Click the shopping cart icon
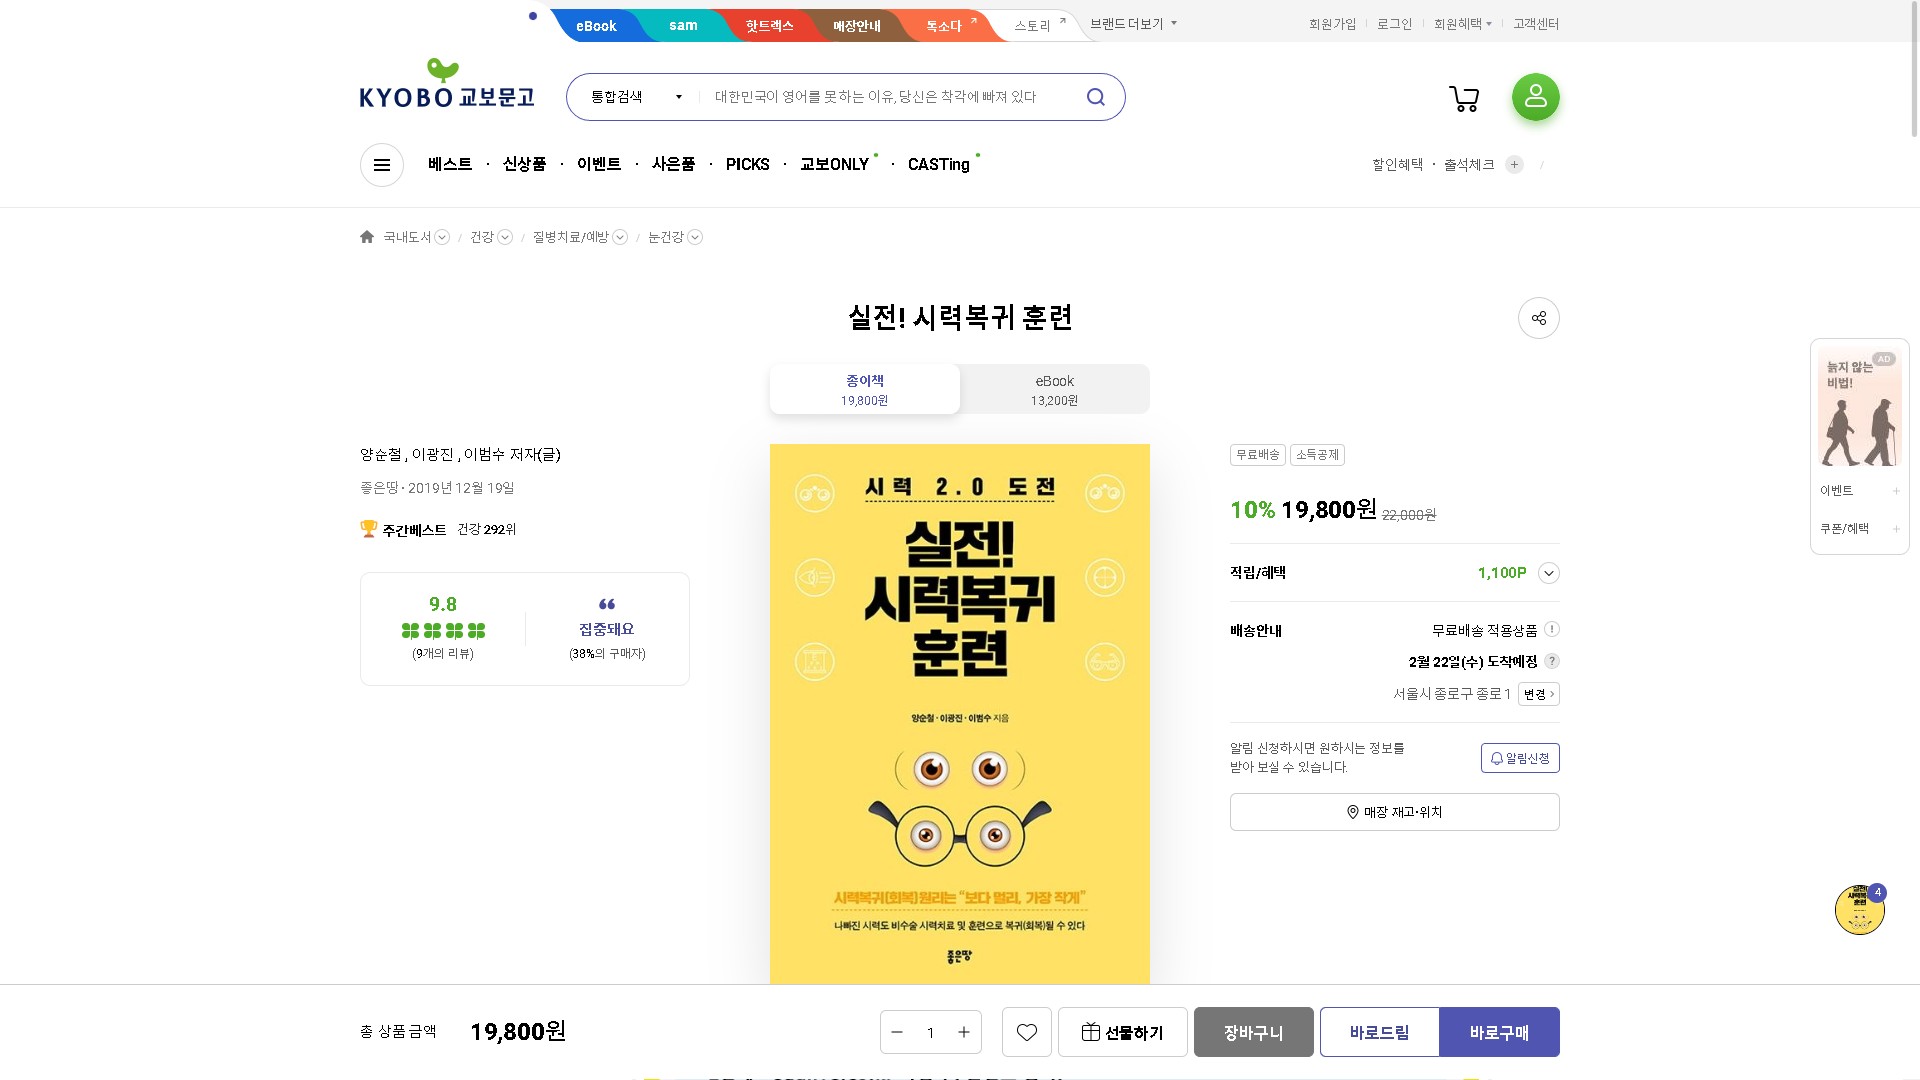Viewport: 1920px width, 1080px height. click(1464, 98)
